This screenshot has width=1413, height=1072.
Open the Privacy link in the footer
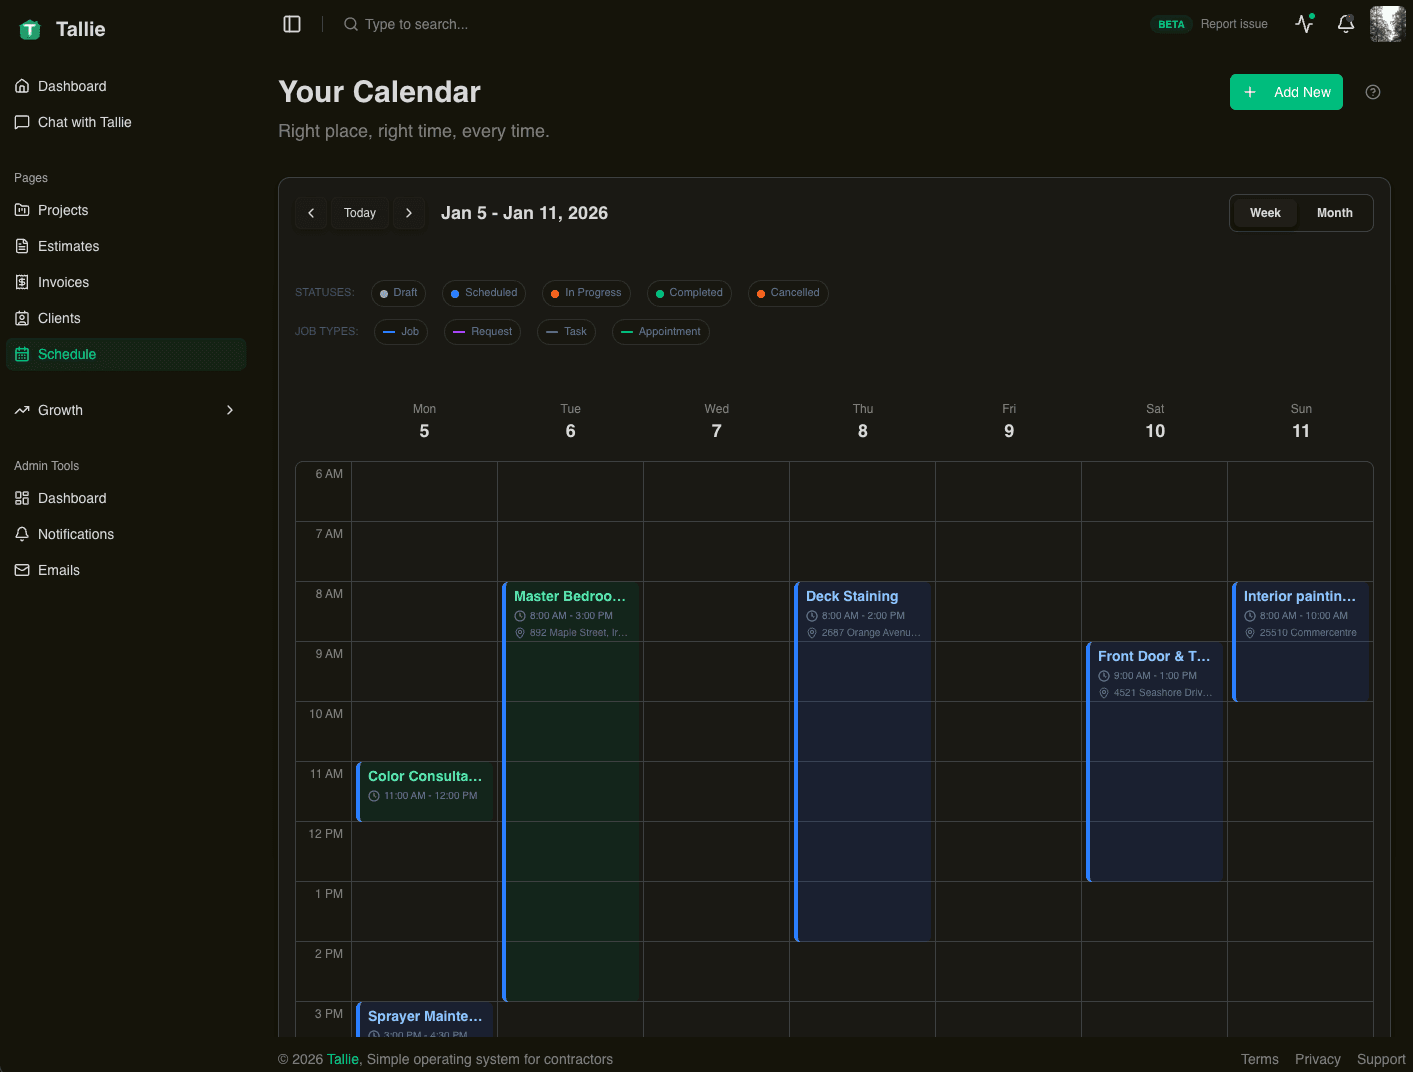point(1317,1059)
